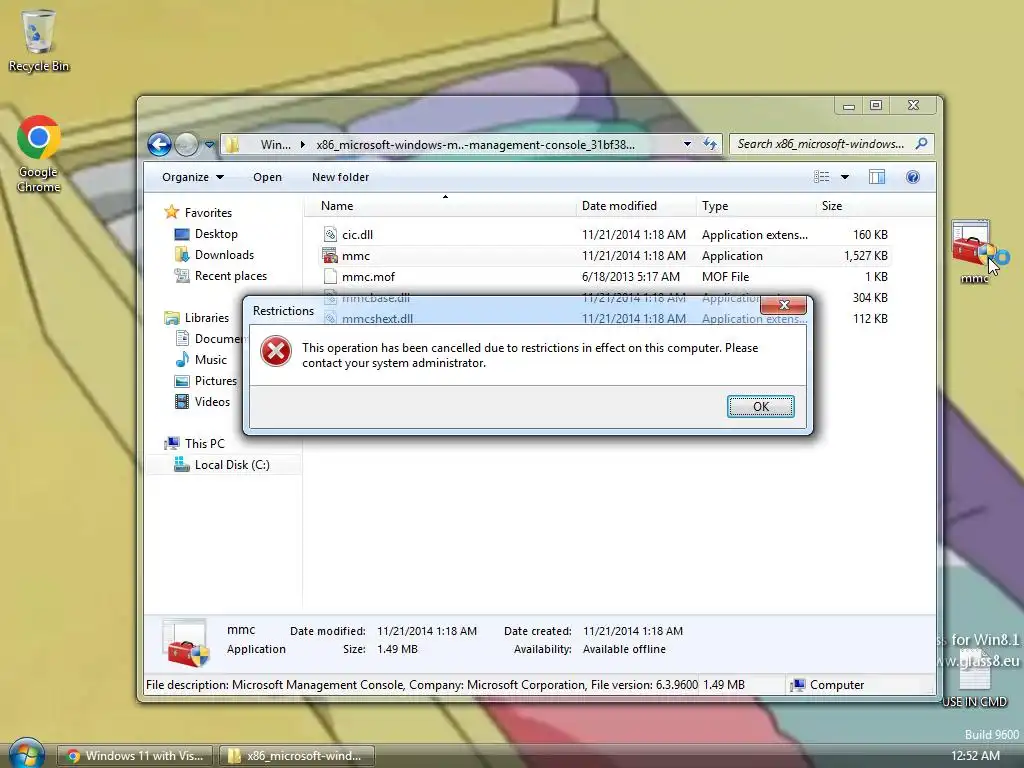Click the Back arrow in Explorer

coord(159,144)
